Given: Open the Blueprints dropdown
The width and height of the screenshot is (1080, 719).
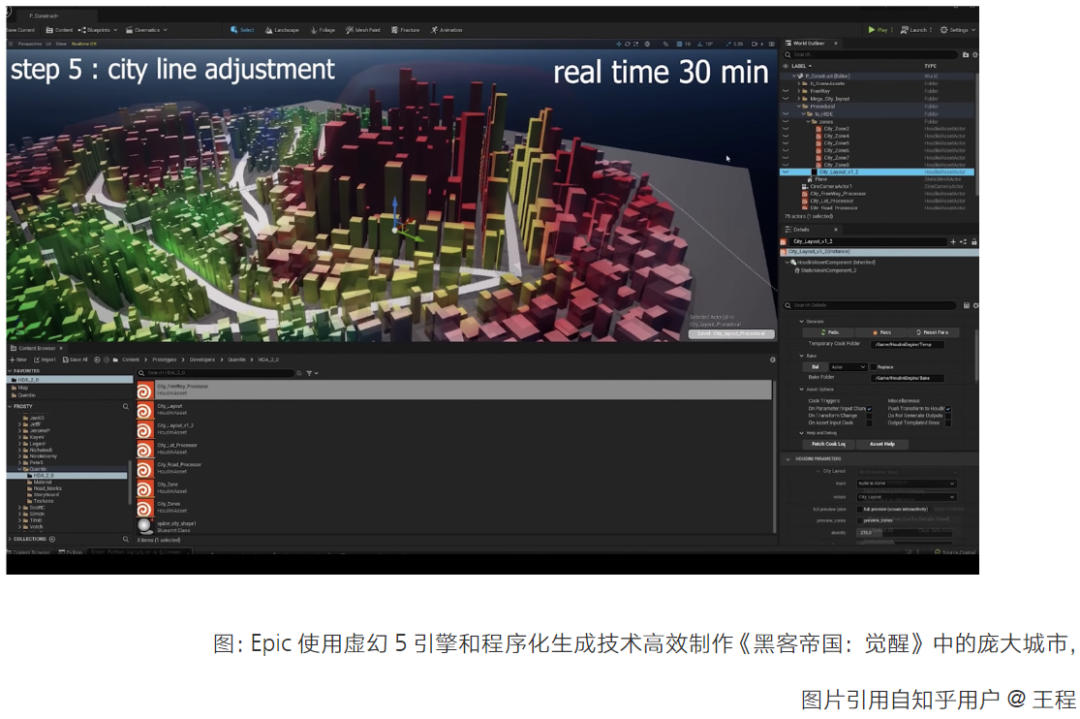Looking at the screenshot, I should 98,30.
